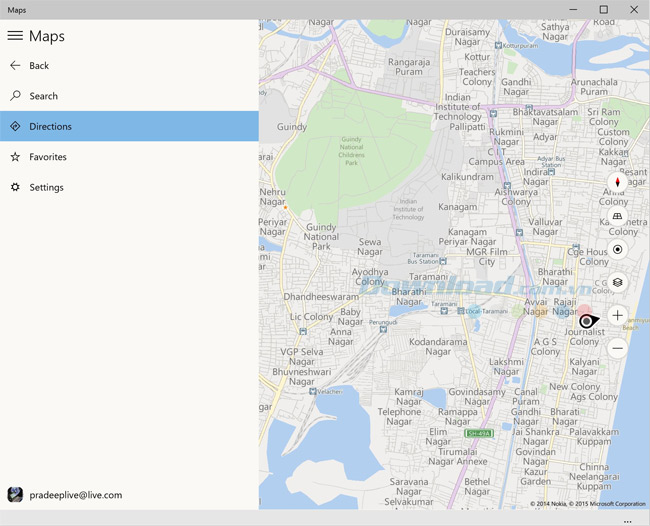This screenshot has width=650, height=526.
Task: Open Search in the side menu
Action: pos(43,96)
